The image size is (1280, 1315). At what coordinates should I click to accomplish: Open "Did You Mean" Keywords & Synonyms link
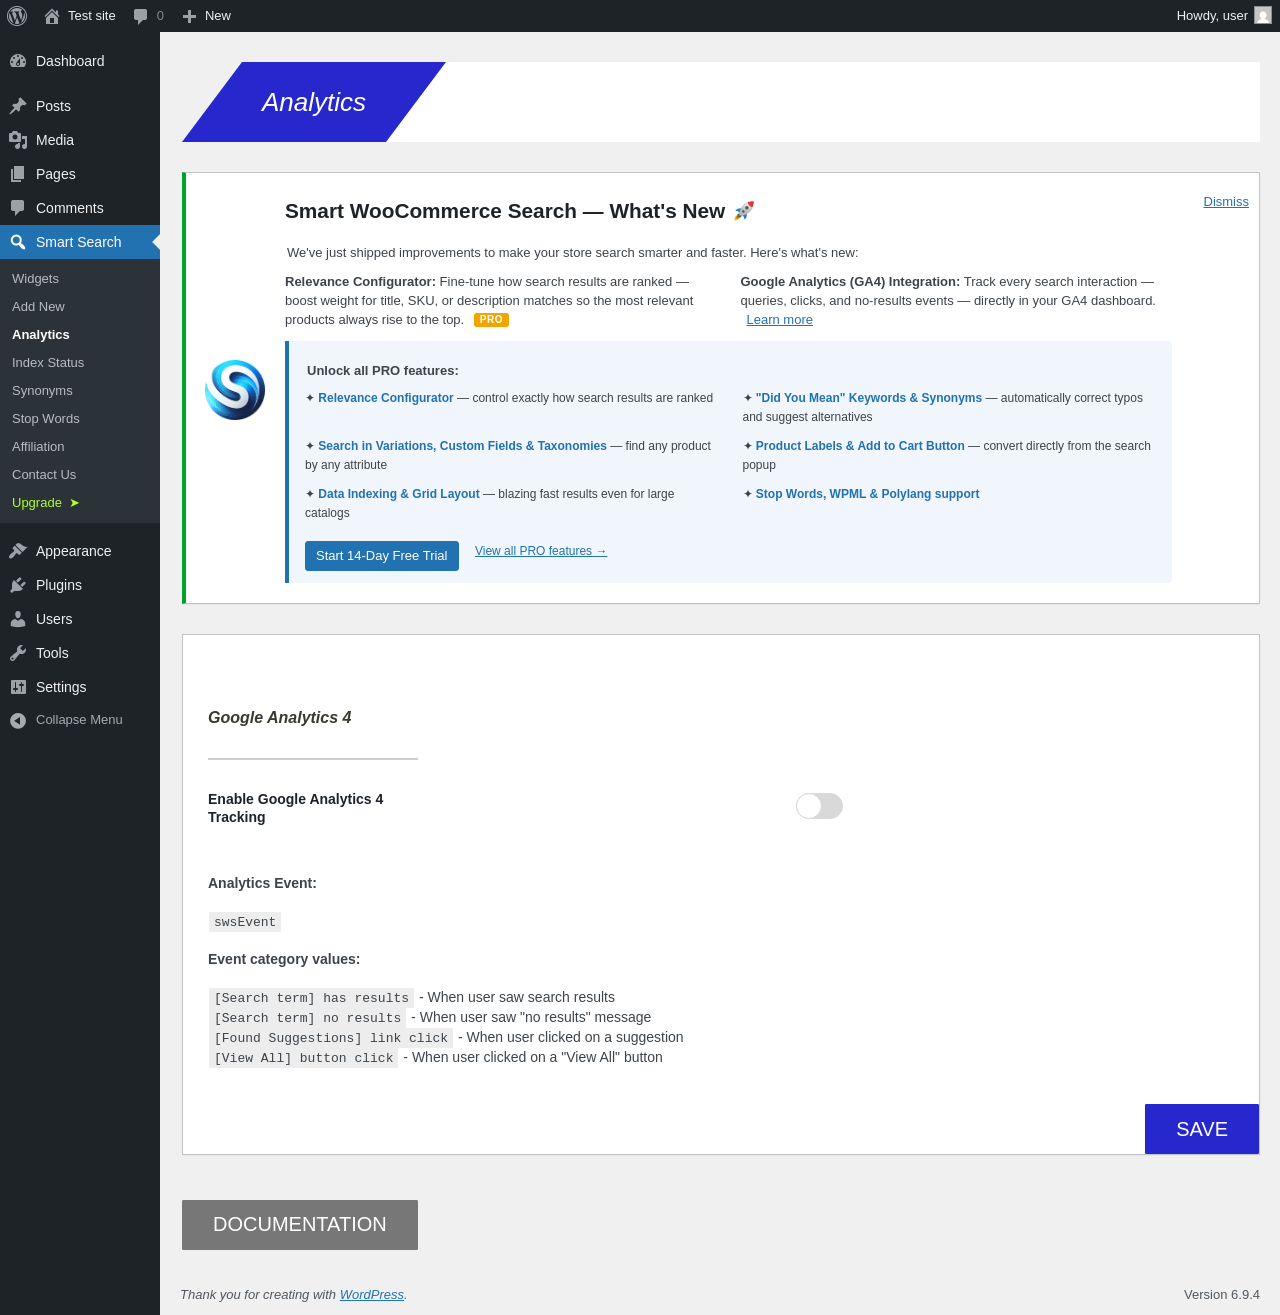pos(869,398)
